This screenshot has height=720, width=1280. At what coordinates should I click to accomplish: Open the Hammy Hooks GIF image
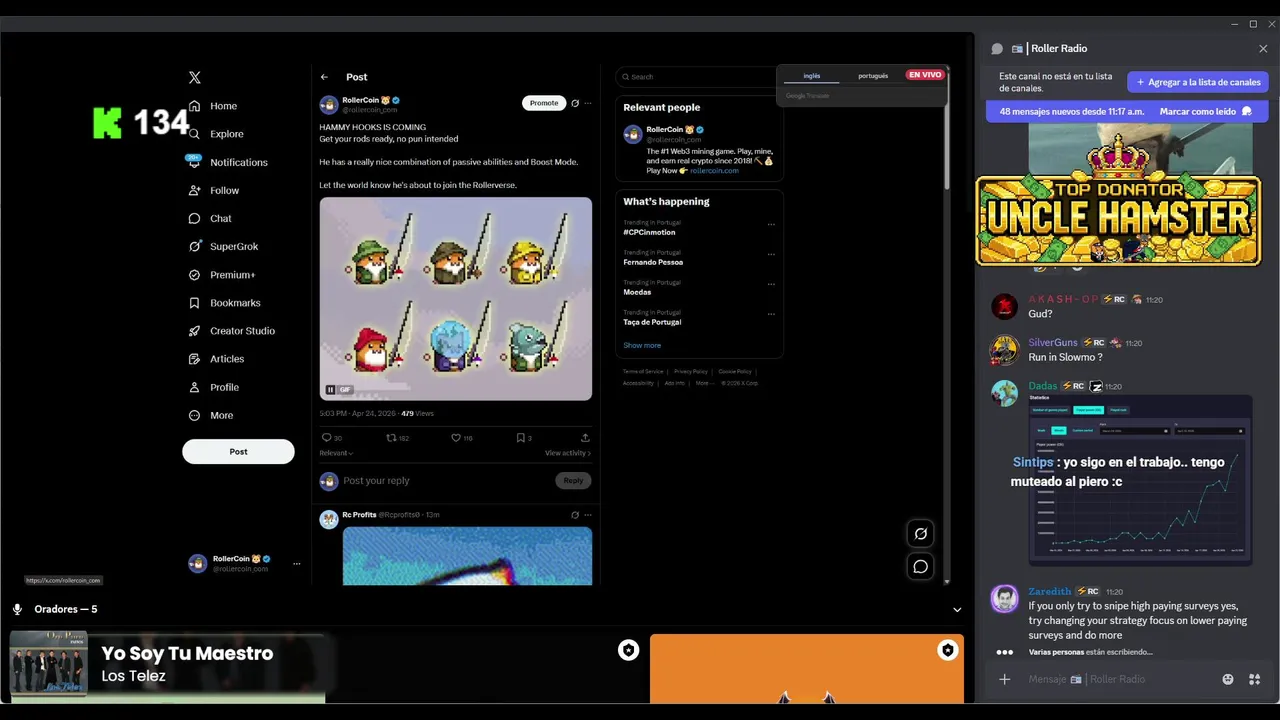[456, 298]
